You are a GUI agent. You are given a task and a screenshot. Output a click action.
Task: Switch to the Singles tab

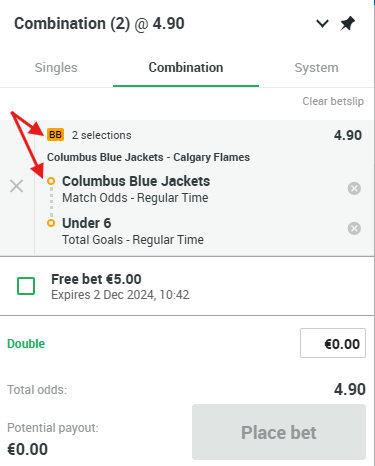(x=56, y=68)
